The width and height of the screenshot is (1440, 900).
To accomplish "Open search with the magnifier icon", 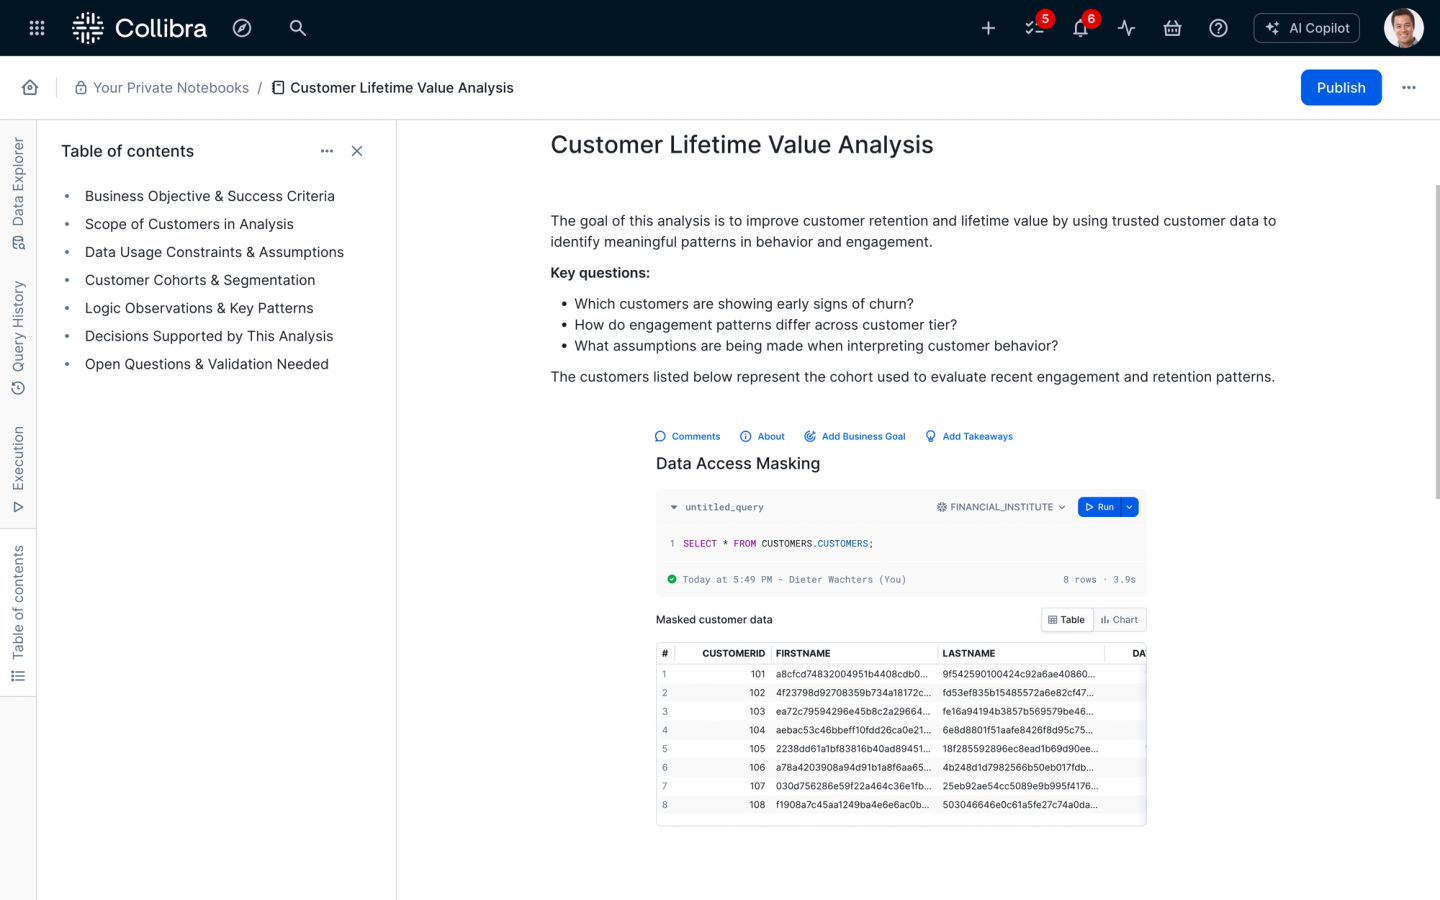I will pyautogui.click(x=297, y=28).
